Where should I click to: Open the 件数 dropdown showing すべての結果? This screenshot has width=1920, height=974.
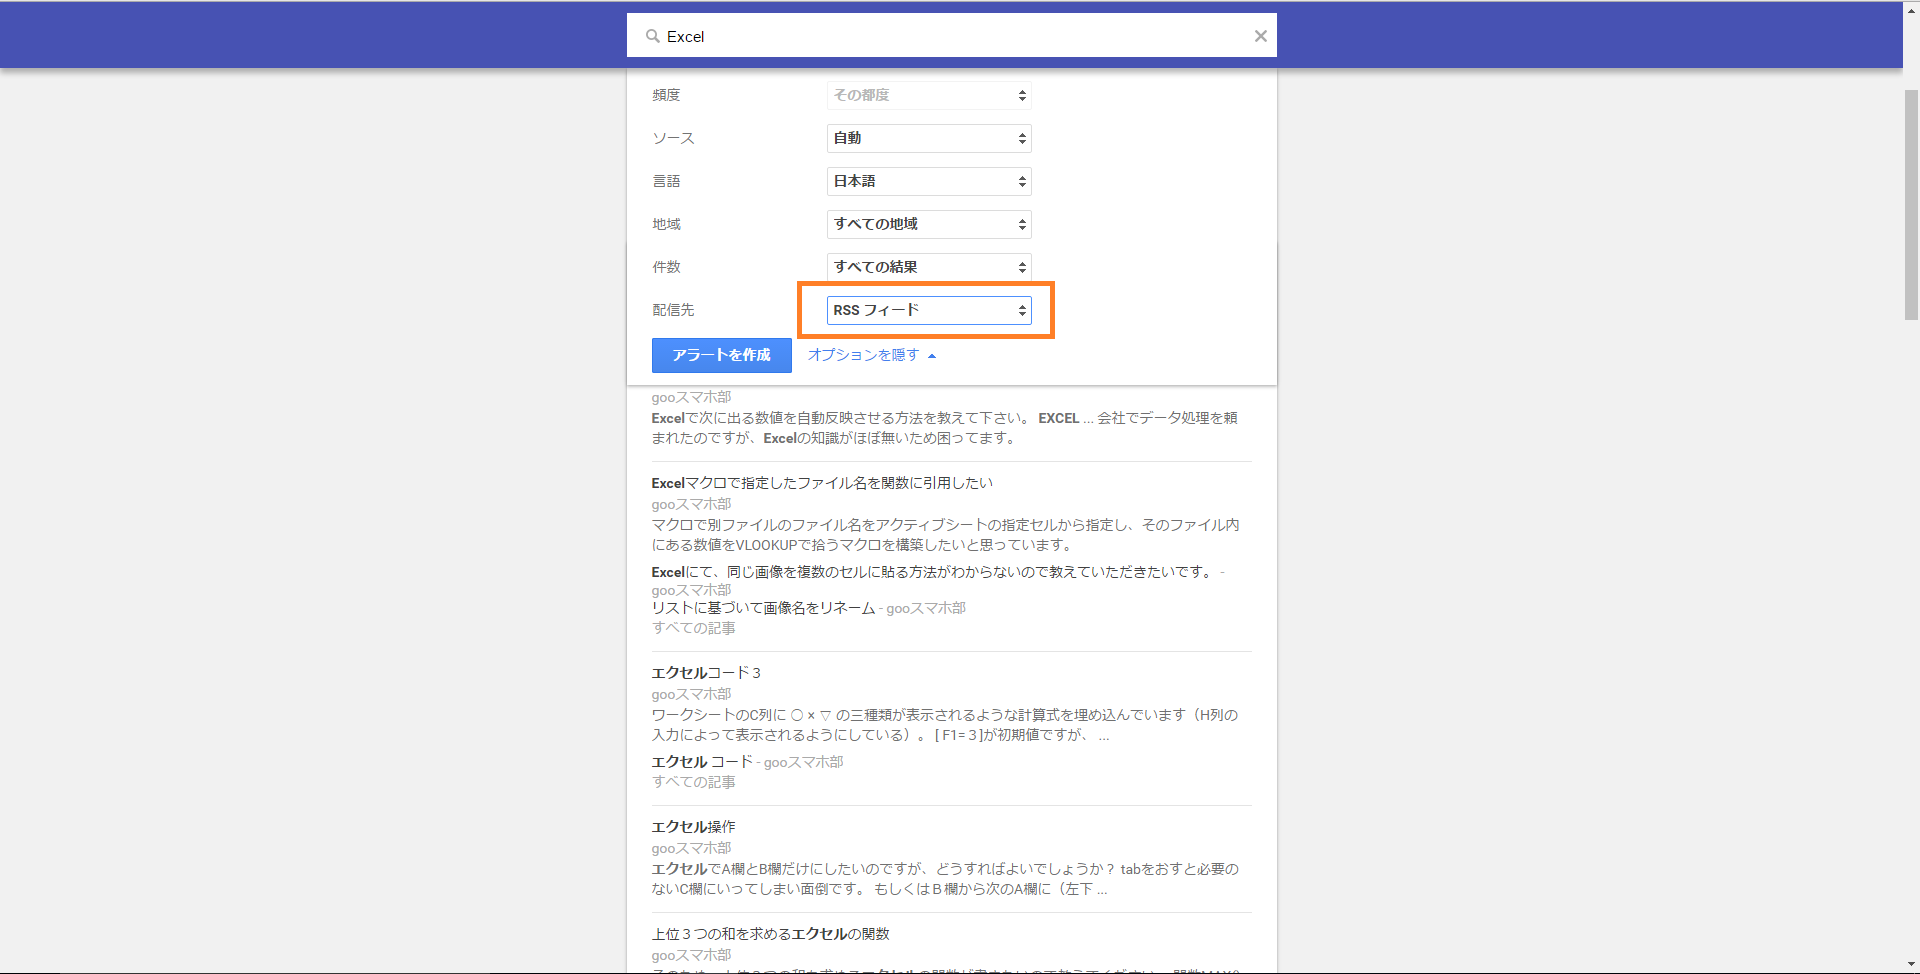(929, 267)
